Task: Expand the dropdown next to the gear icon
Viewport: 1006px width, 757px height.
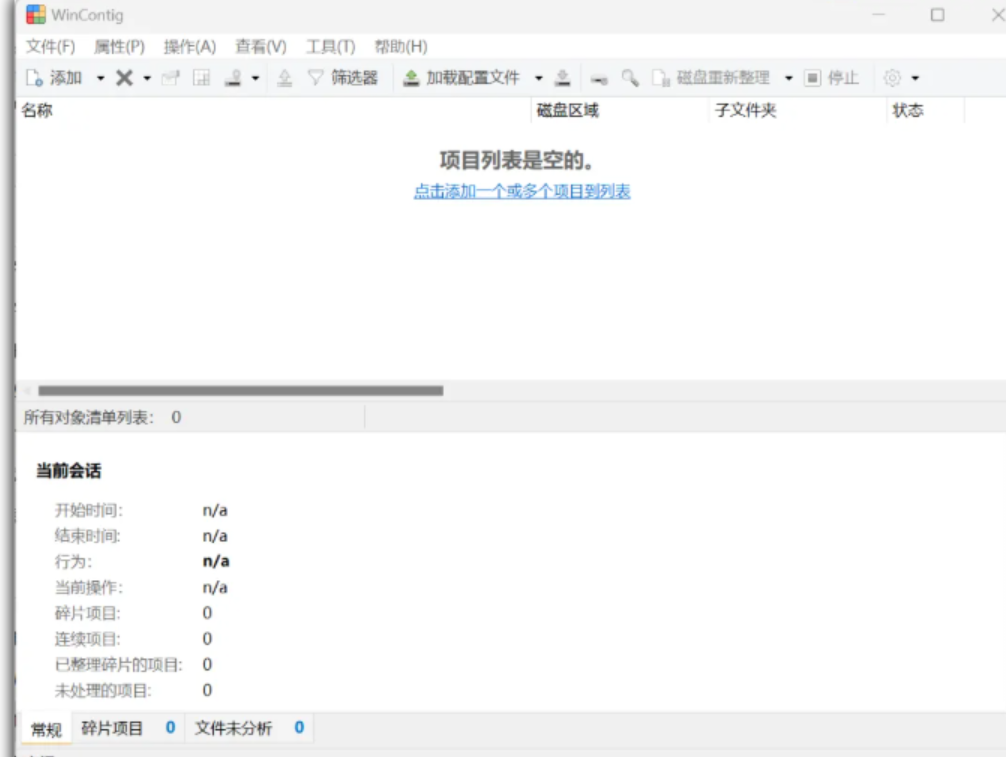Action: click(916, 78)
